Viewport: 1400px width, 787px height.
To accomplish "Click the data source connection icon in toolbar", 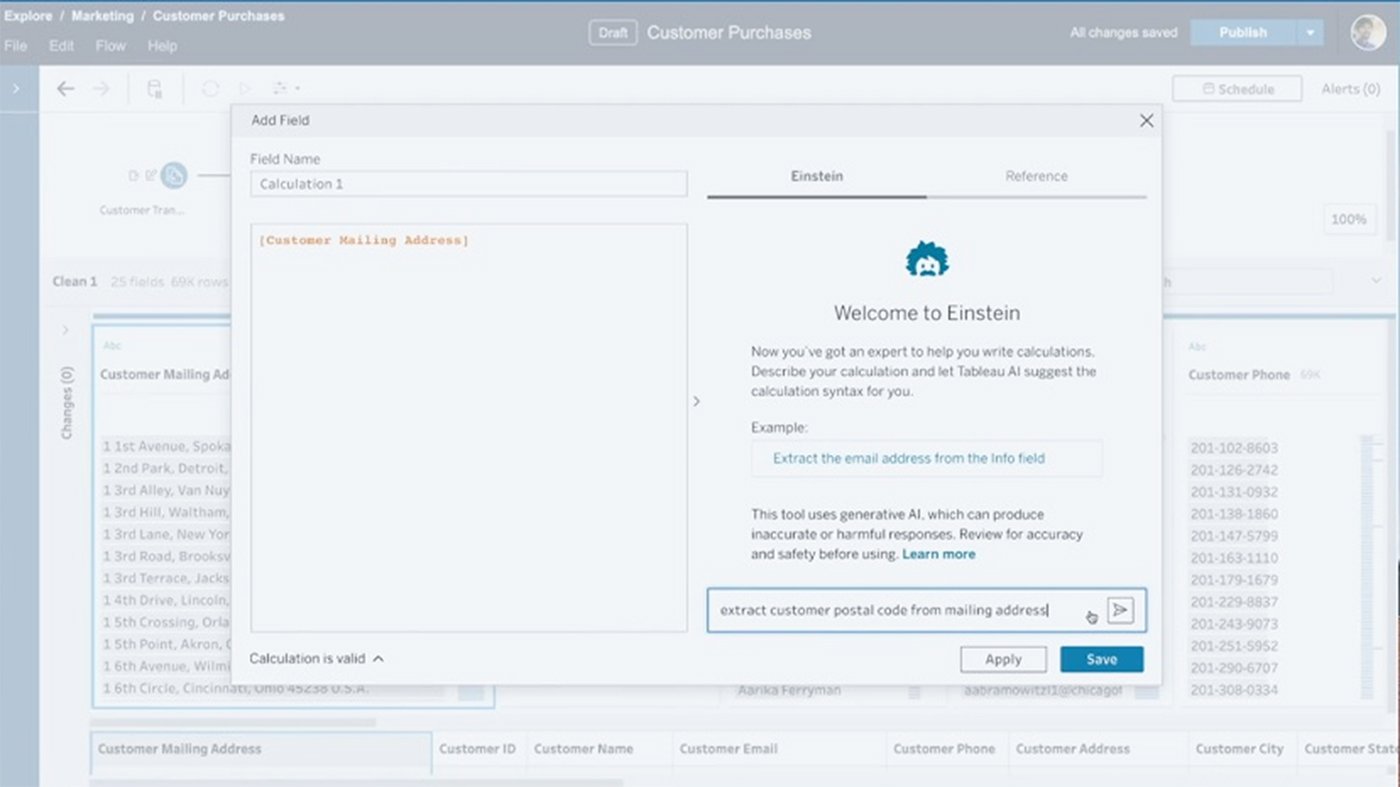I will click(x=155, y=89).
